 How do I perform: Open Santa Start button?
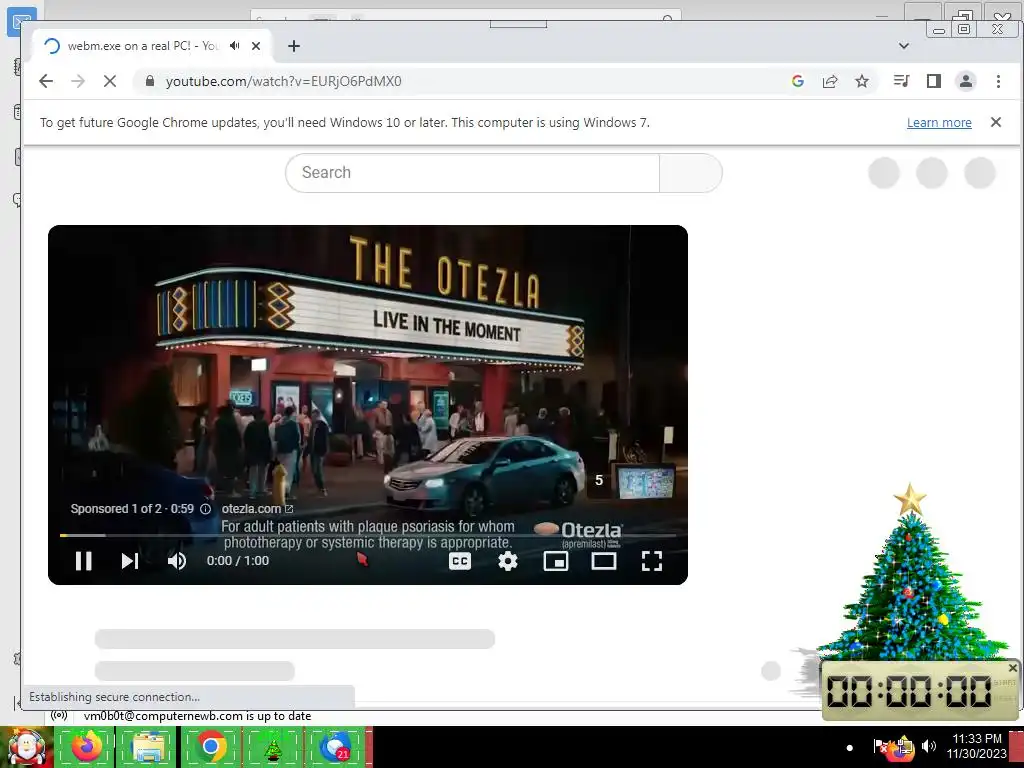26,747
